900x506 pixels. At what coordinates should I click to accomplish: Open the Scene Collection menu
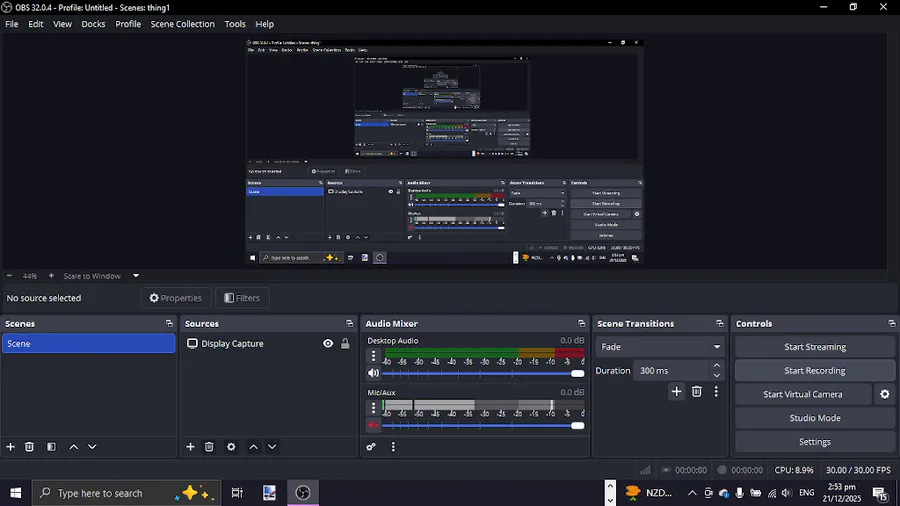[183, 24]
